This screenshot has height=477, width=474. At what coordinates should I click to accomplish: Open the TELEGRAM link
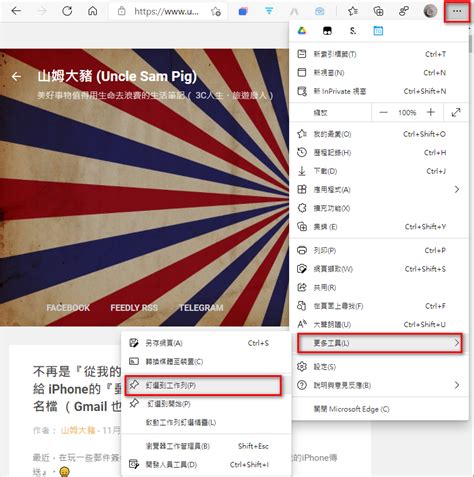click(x=201, y=307)
